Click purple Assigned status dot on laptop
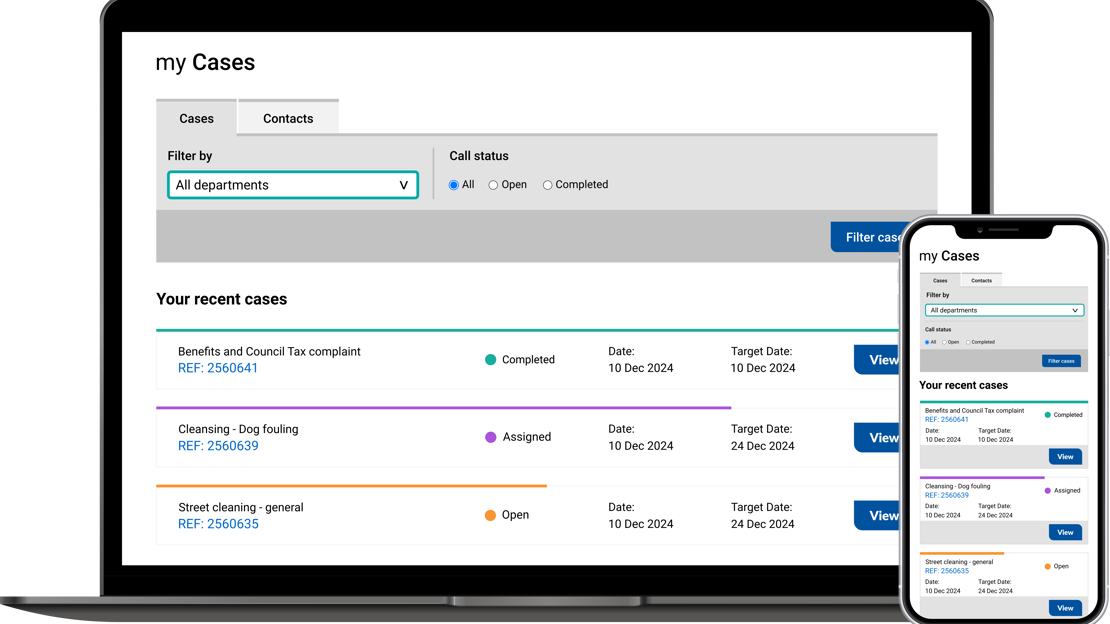The width and height of the screenshot is (1110, 624). pyautogui.click(x=490, y=437)
